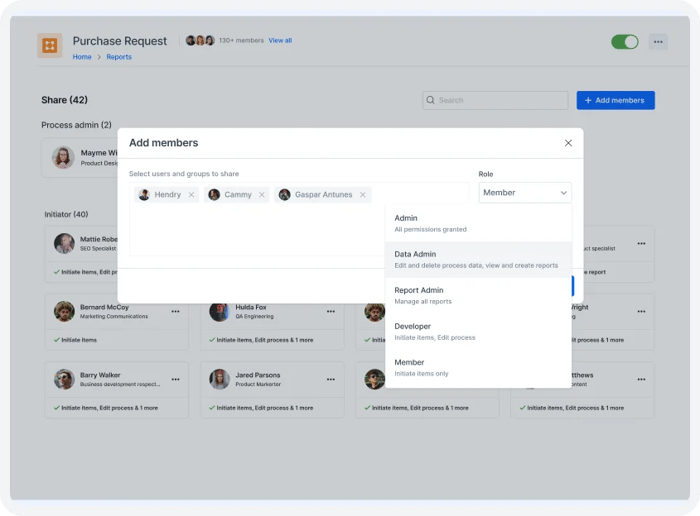Open the Wright card's three-dots menu
700x516 pixels.
click(x=642, y=312)
